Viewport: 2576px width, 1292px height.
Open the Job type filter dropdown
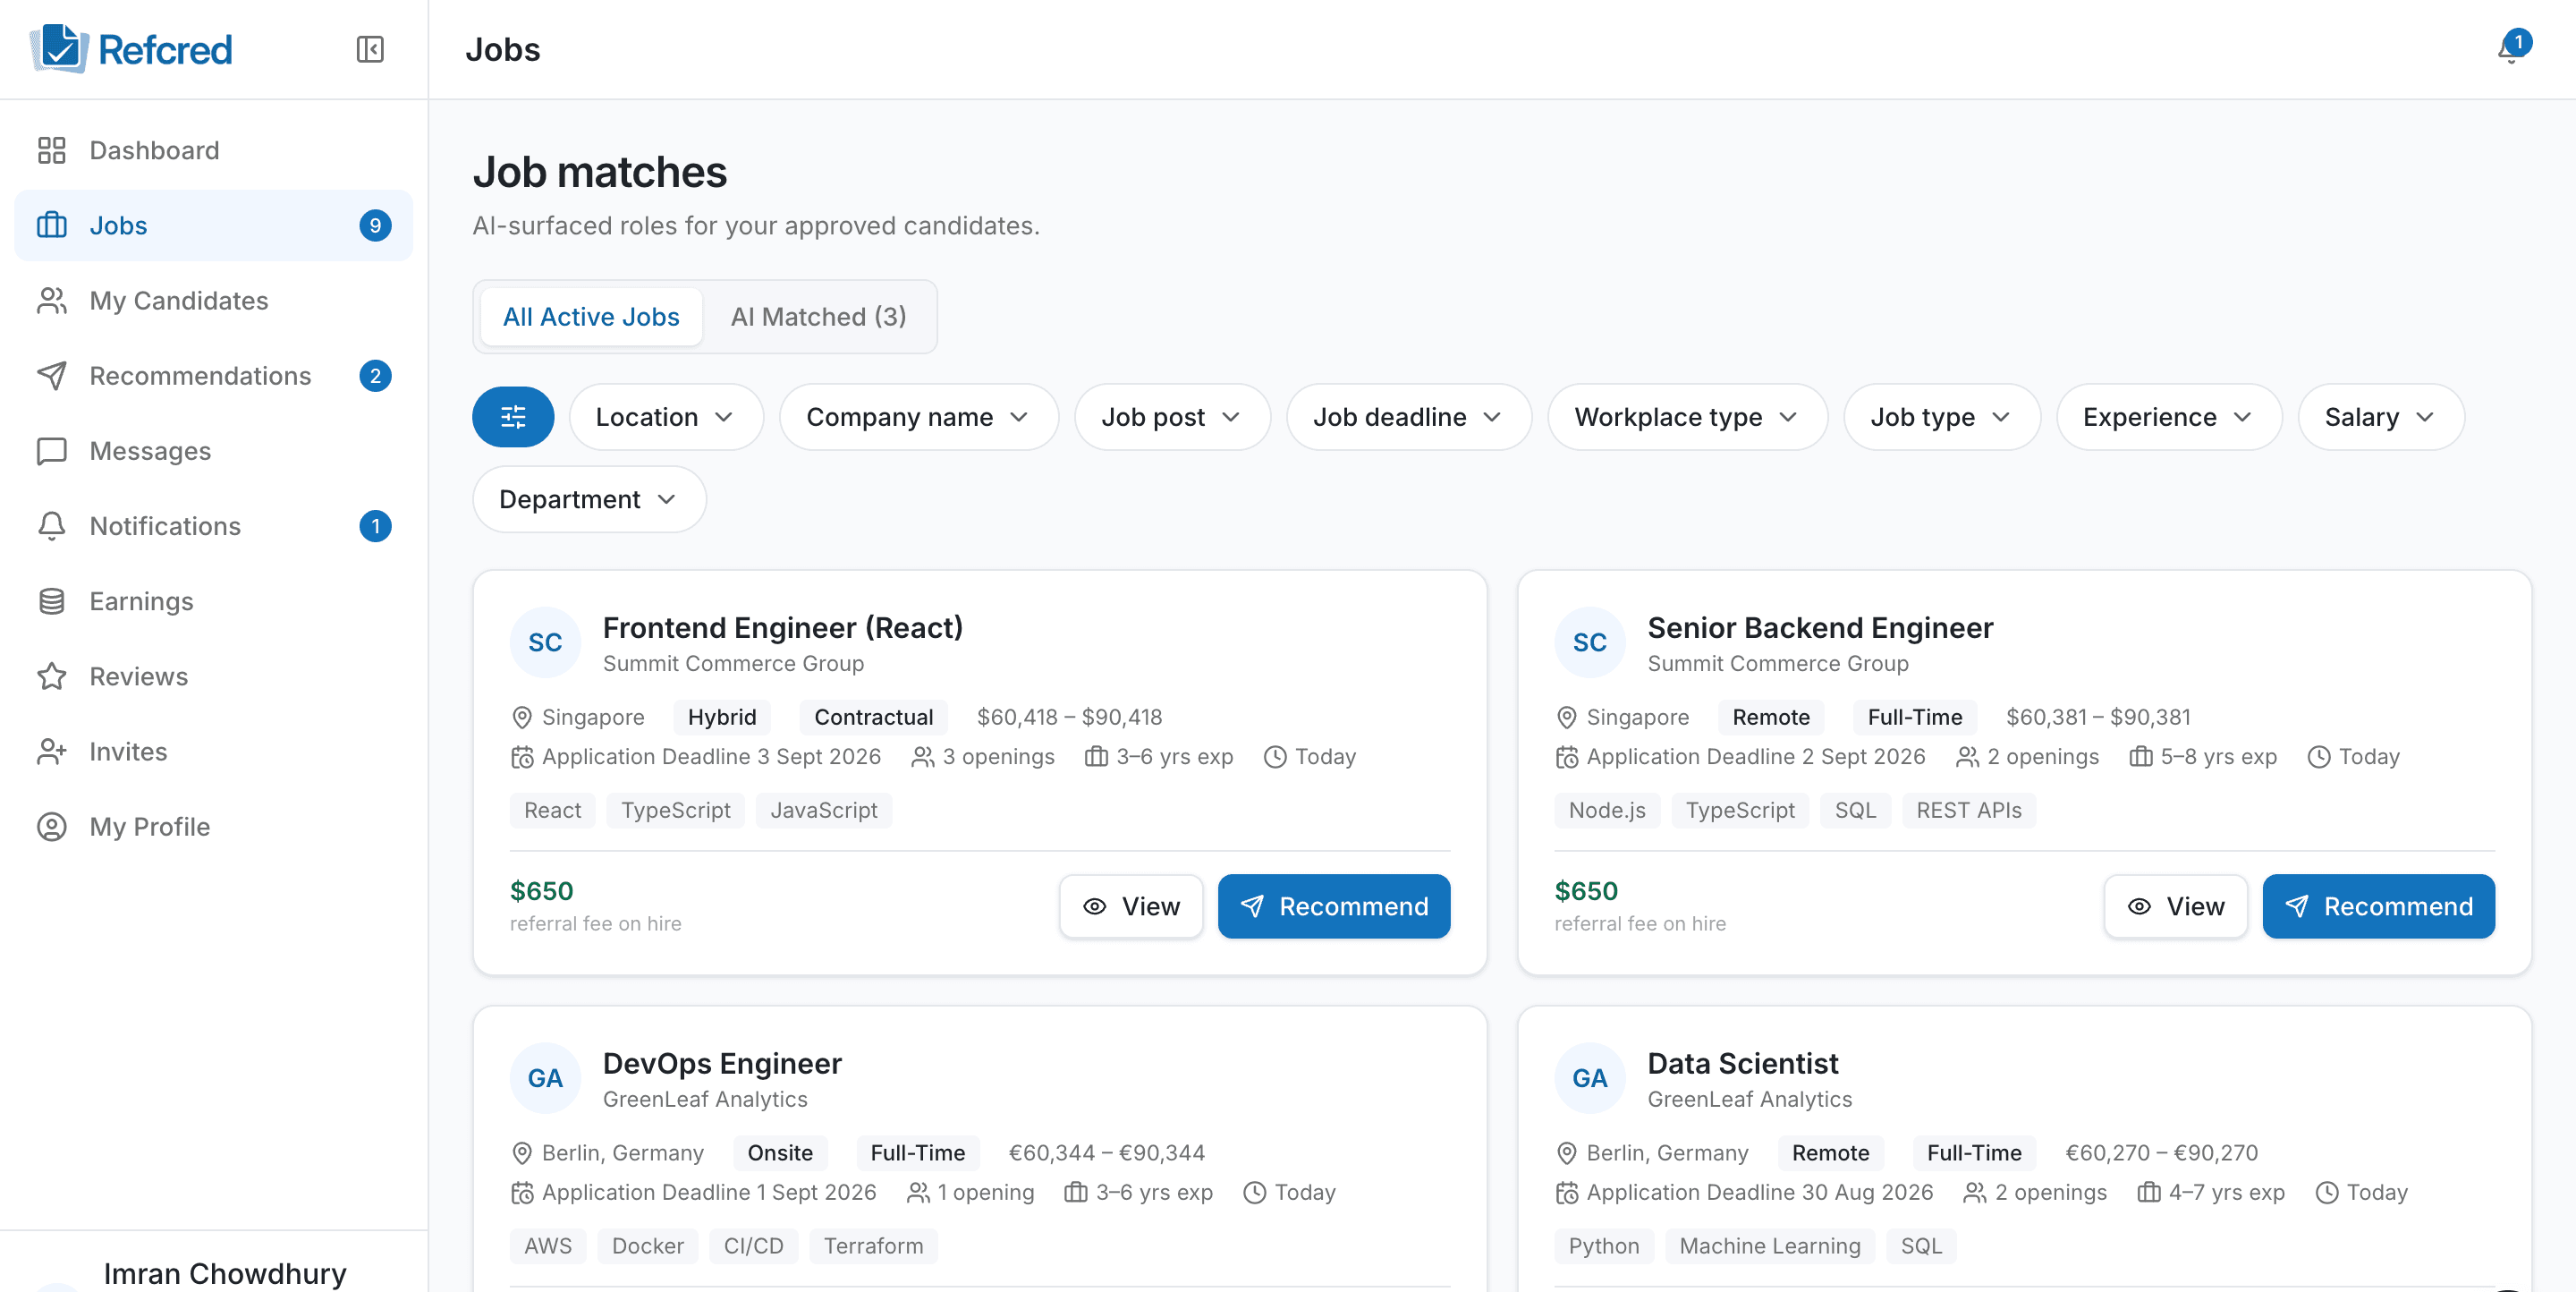tap(1942, 417)
